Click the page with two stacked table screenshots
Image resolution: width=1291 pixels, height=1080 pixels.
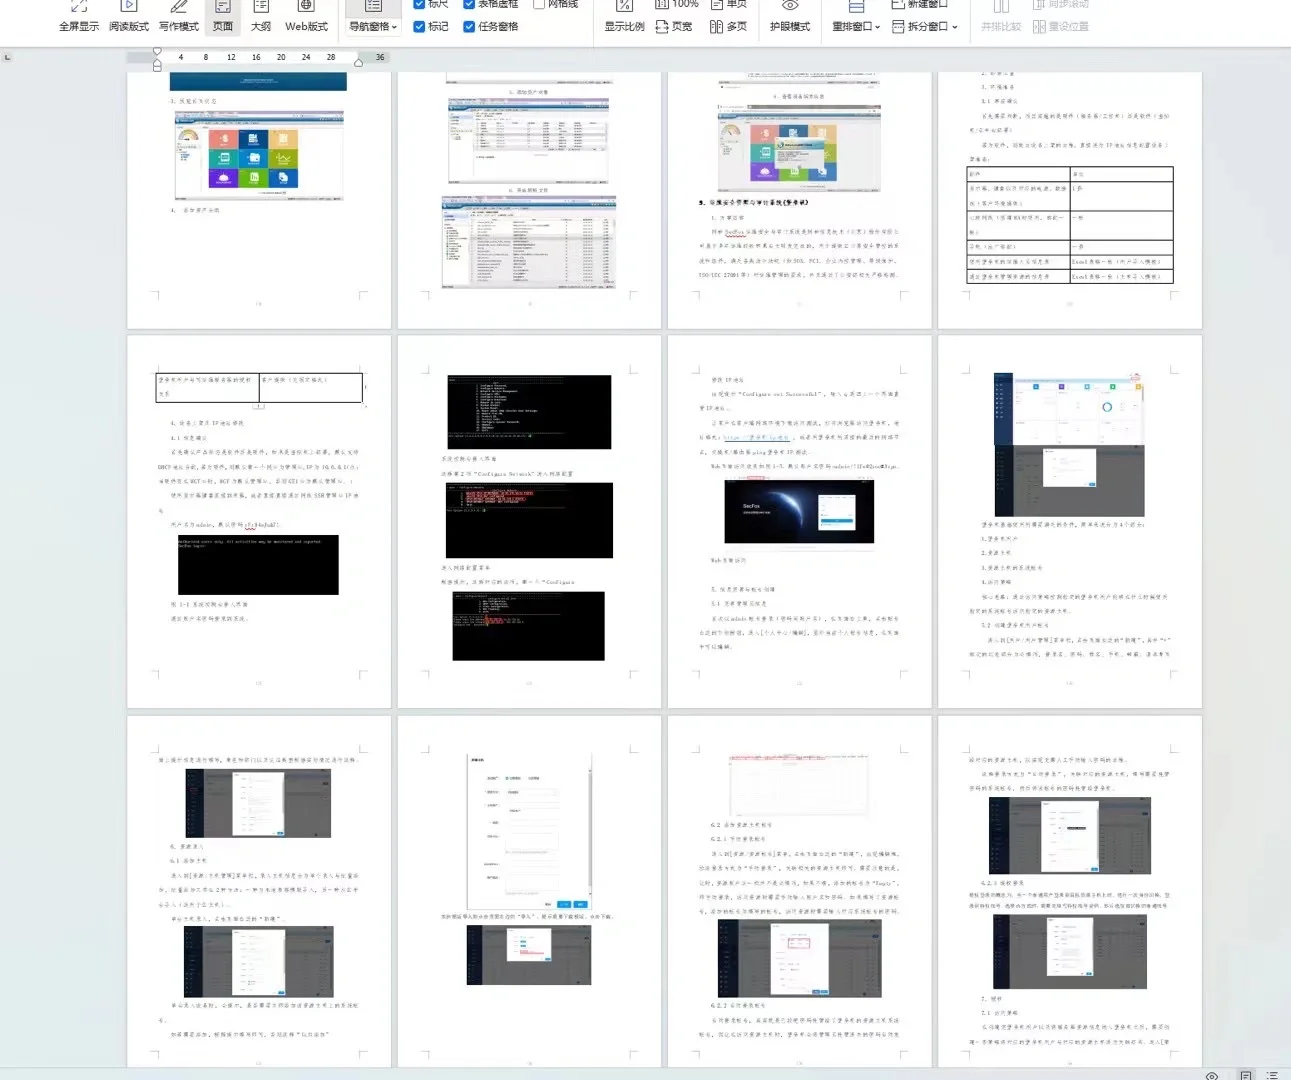click(x=529, y=200)
